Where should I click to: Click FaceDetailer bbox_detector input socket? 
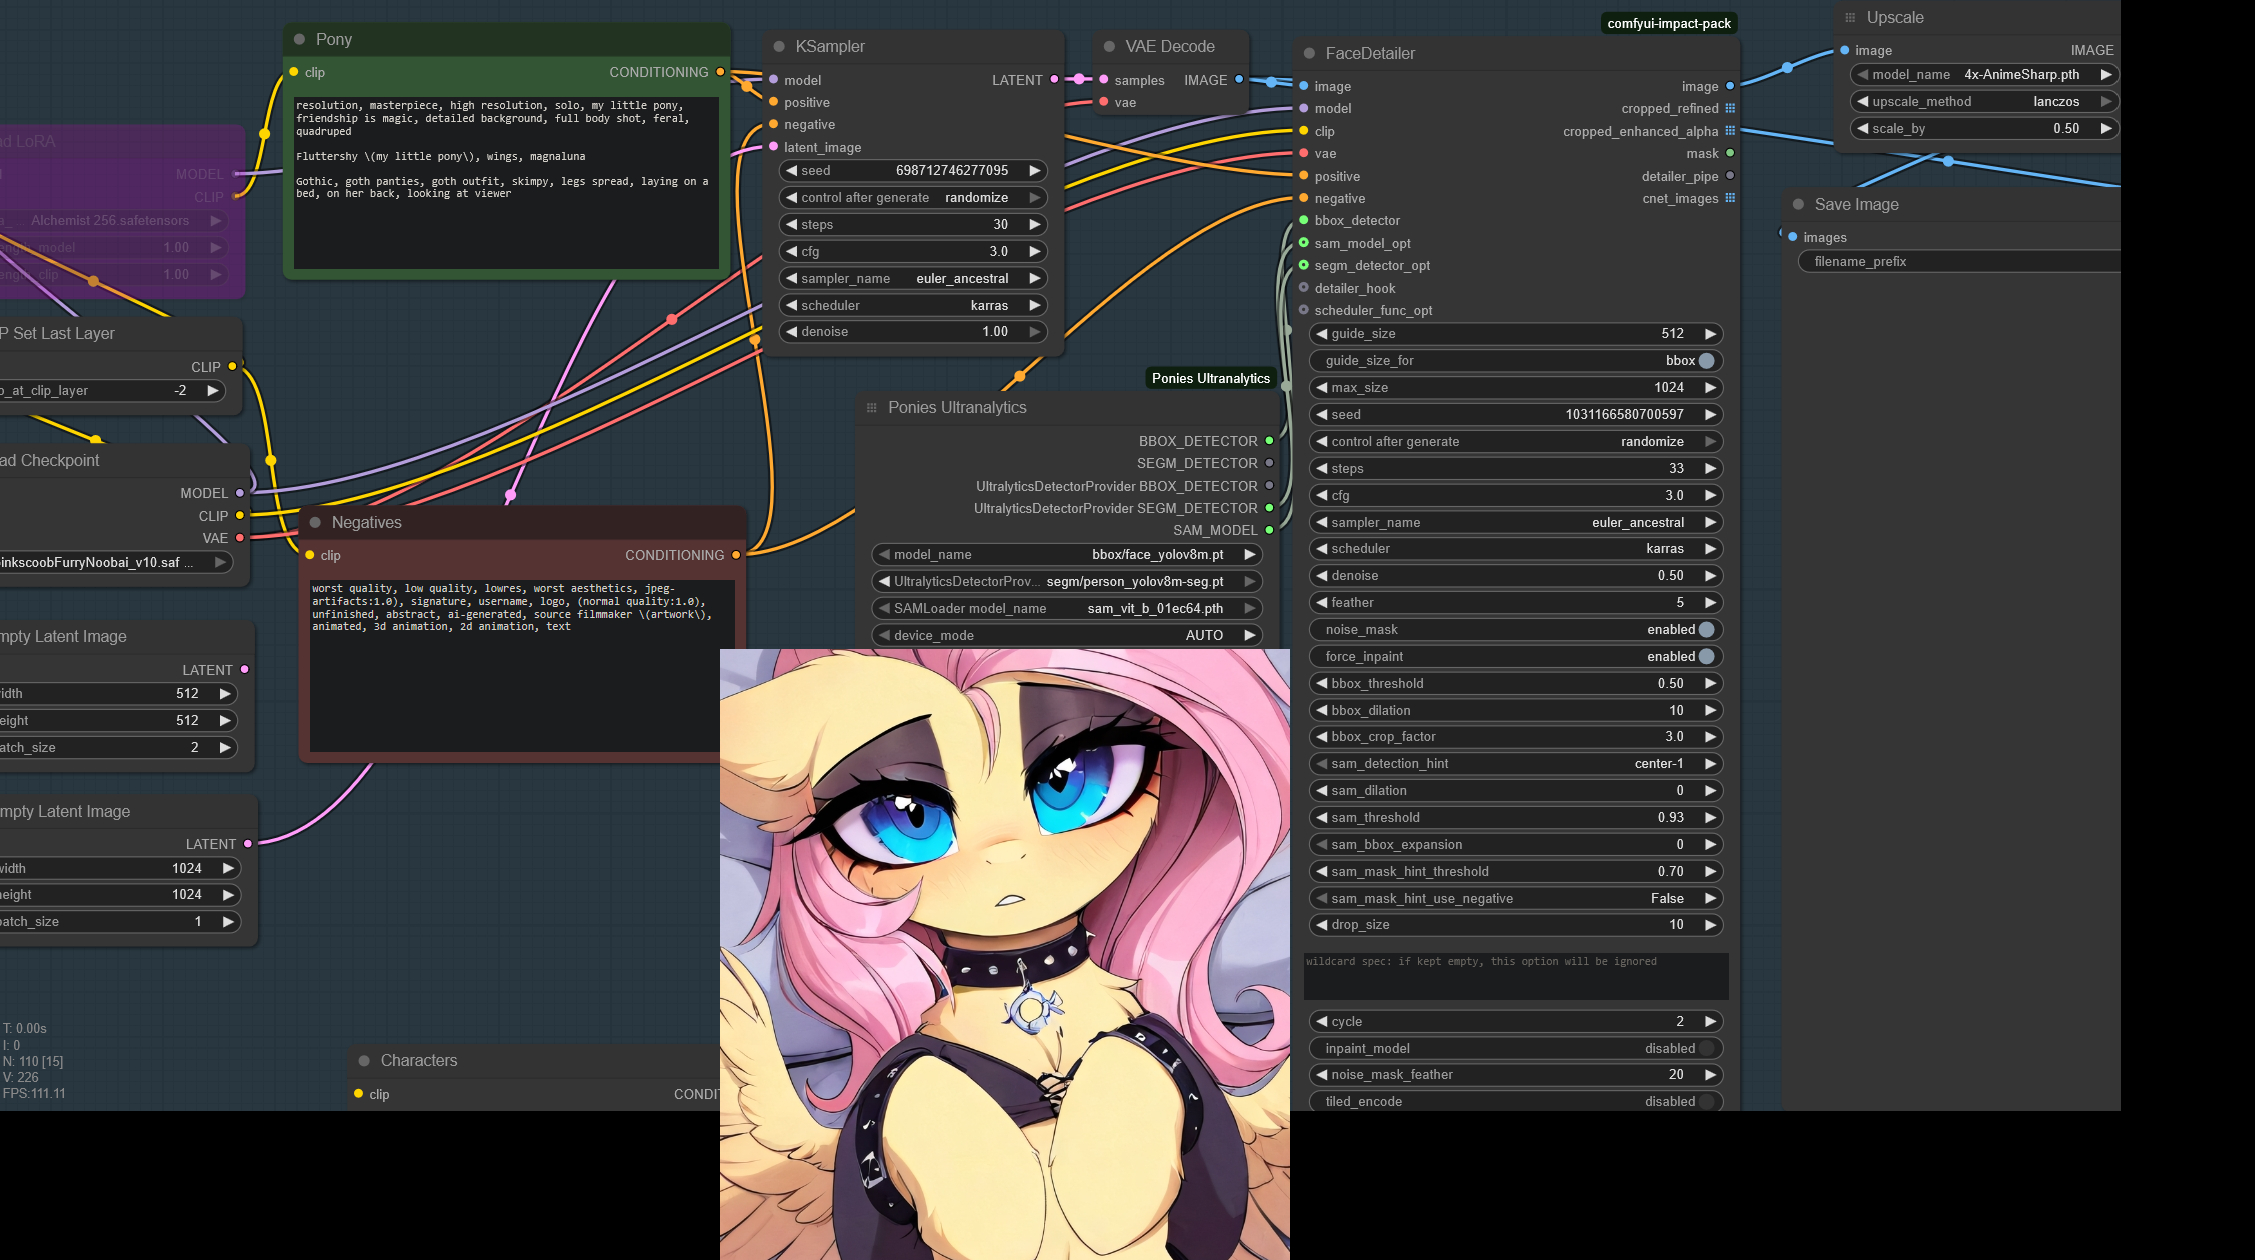1304,221
